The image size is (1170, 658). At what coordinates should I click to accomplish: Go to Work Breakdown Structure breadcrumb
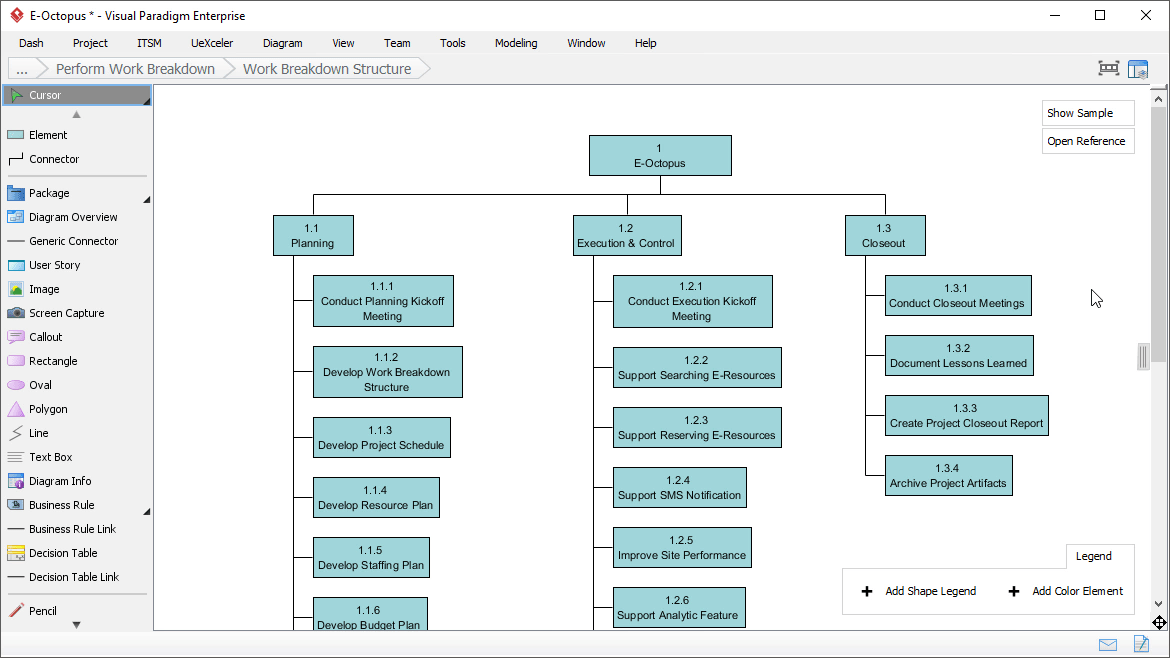click(327, 69)
